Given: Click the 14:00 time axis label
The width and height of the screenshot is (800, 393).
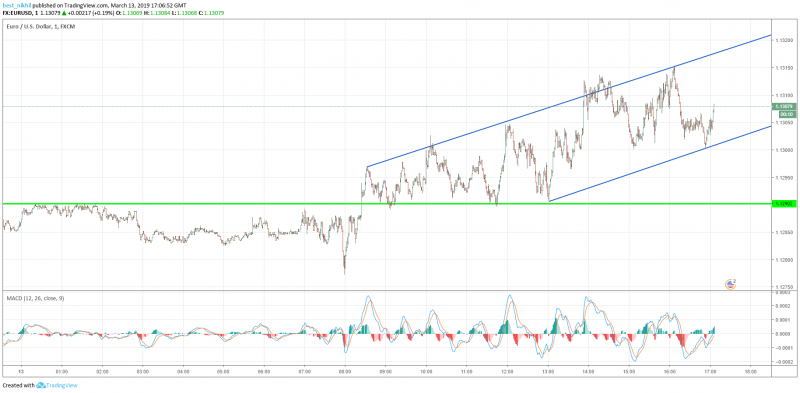Looking at the screenshot, I should click(x=588, y=372).
